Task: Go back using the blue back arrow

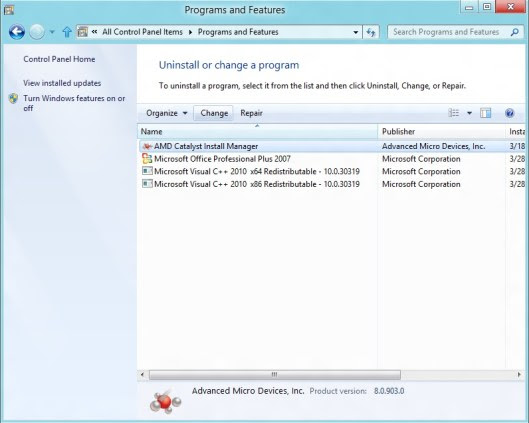Action: [17, 32]
